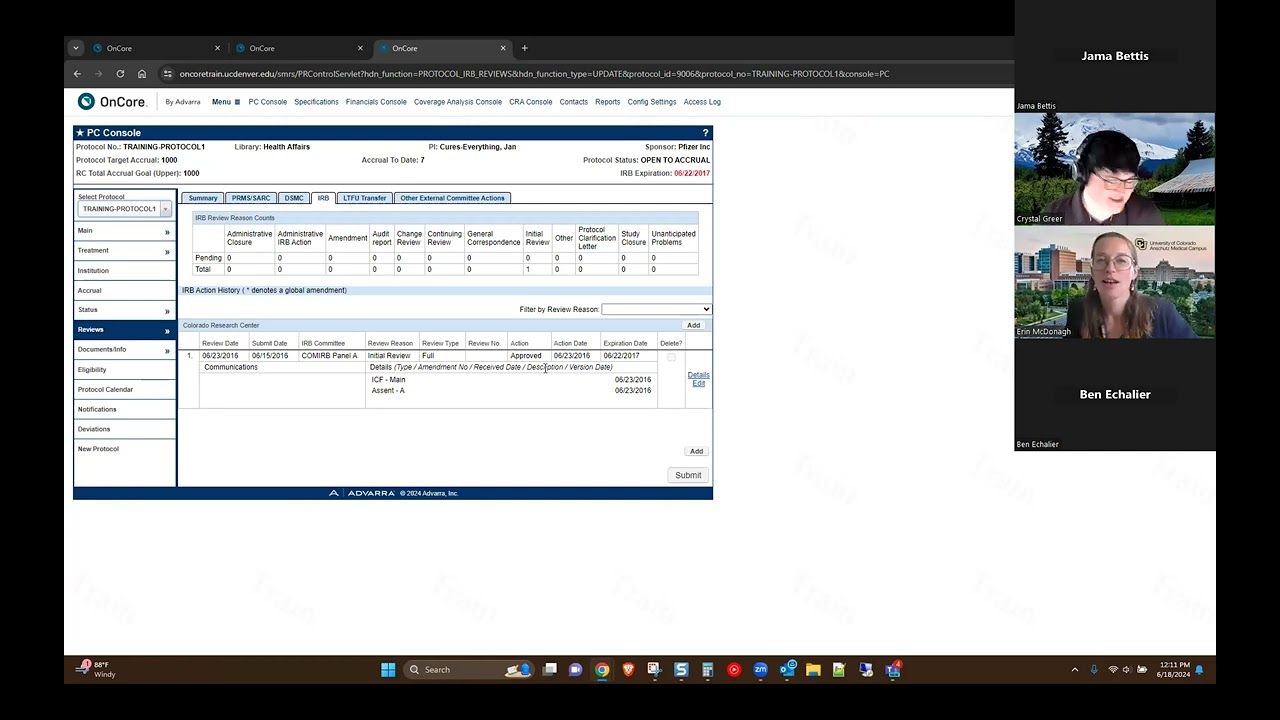Click the microphone tray icon

tap(1094, 670)
